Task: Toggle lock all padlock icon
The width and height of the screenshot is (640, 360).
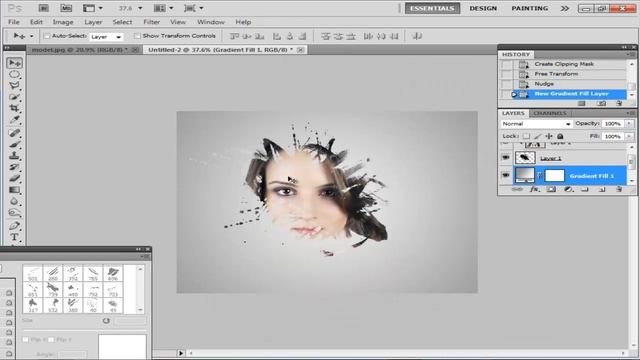Action: click(560, 136)
